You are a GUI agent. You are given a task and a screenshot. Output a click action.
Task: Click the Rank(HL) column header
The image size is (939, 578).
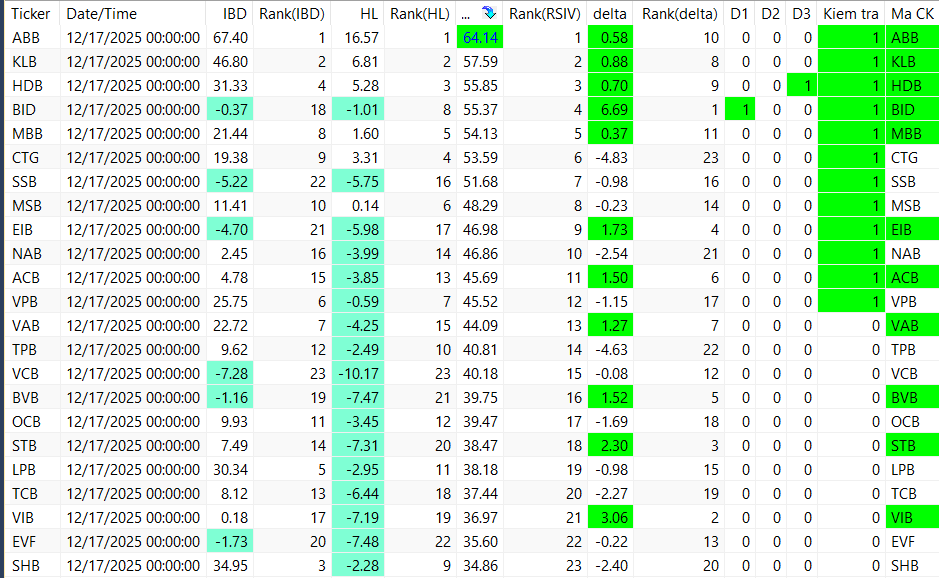[x=419, y=13]
